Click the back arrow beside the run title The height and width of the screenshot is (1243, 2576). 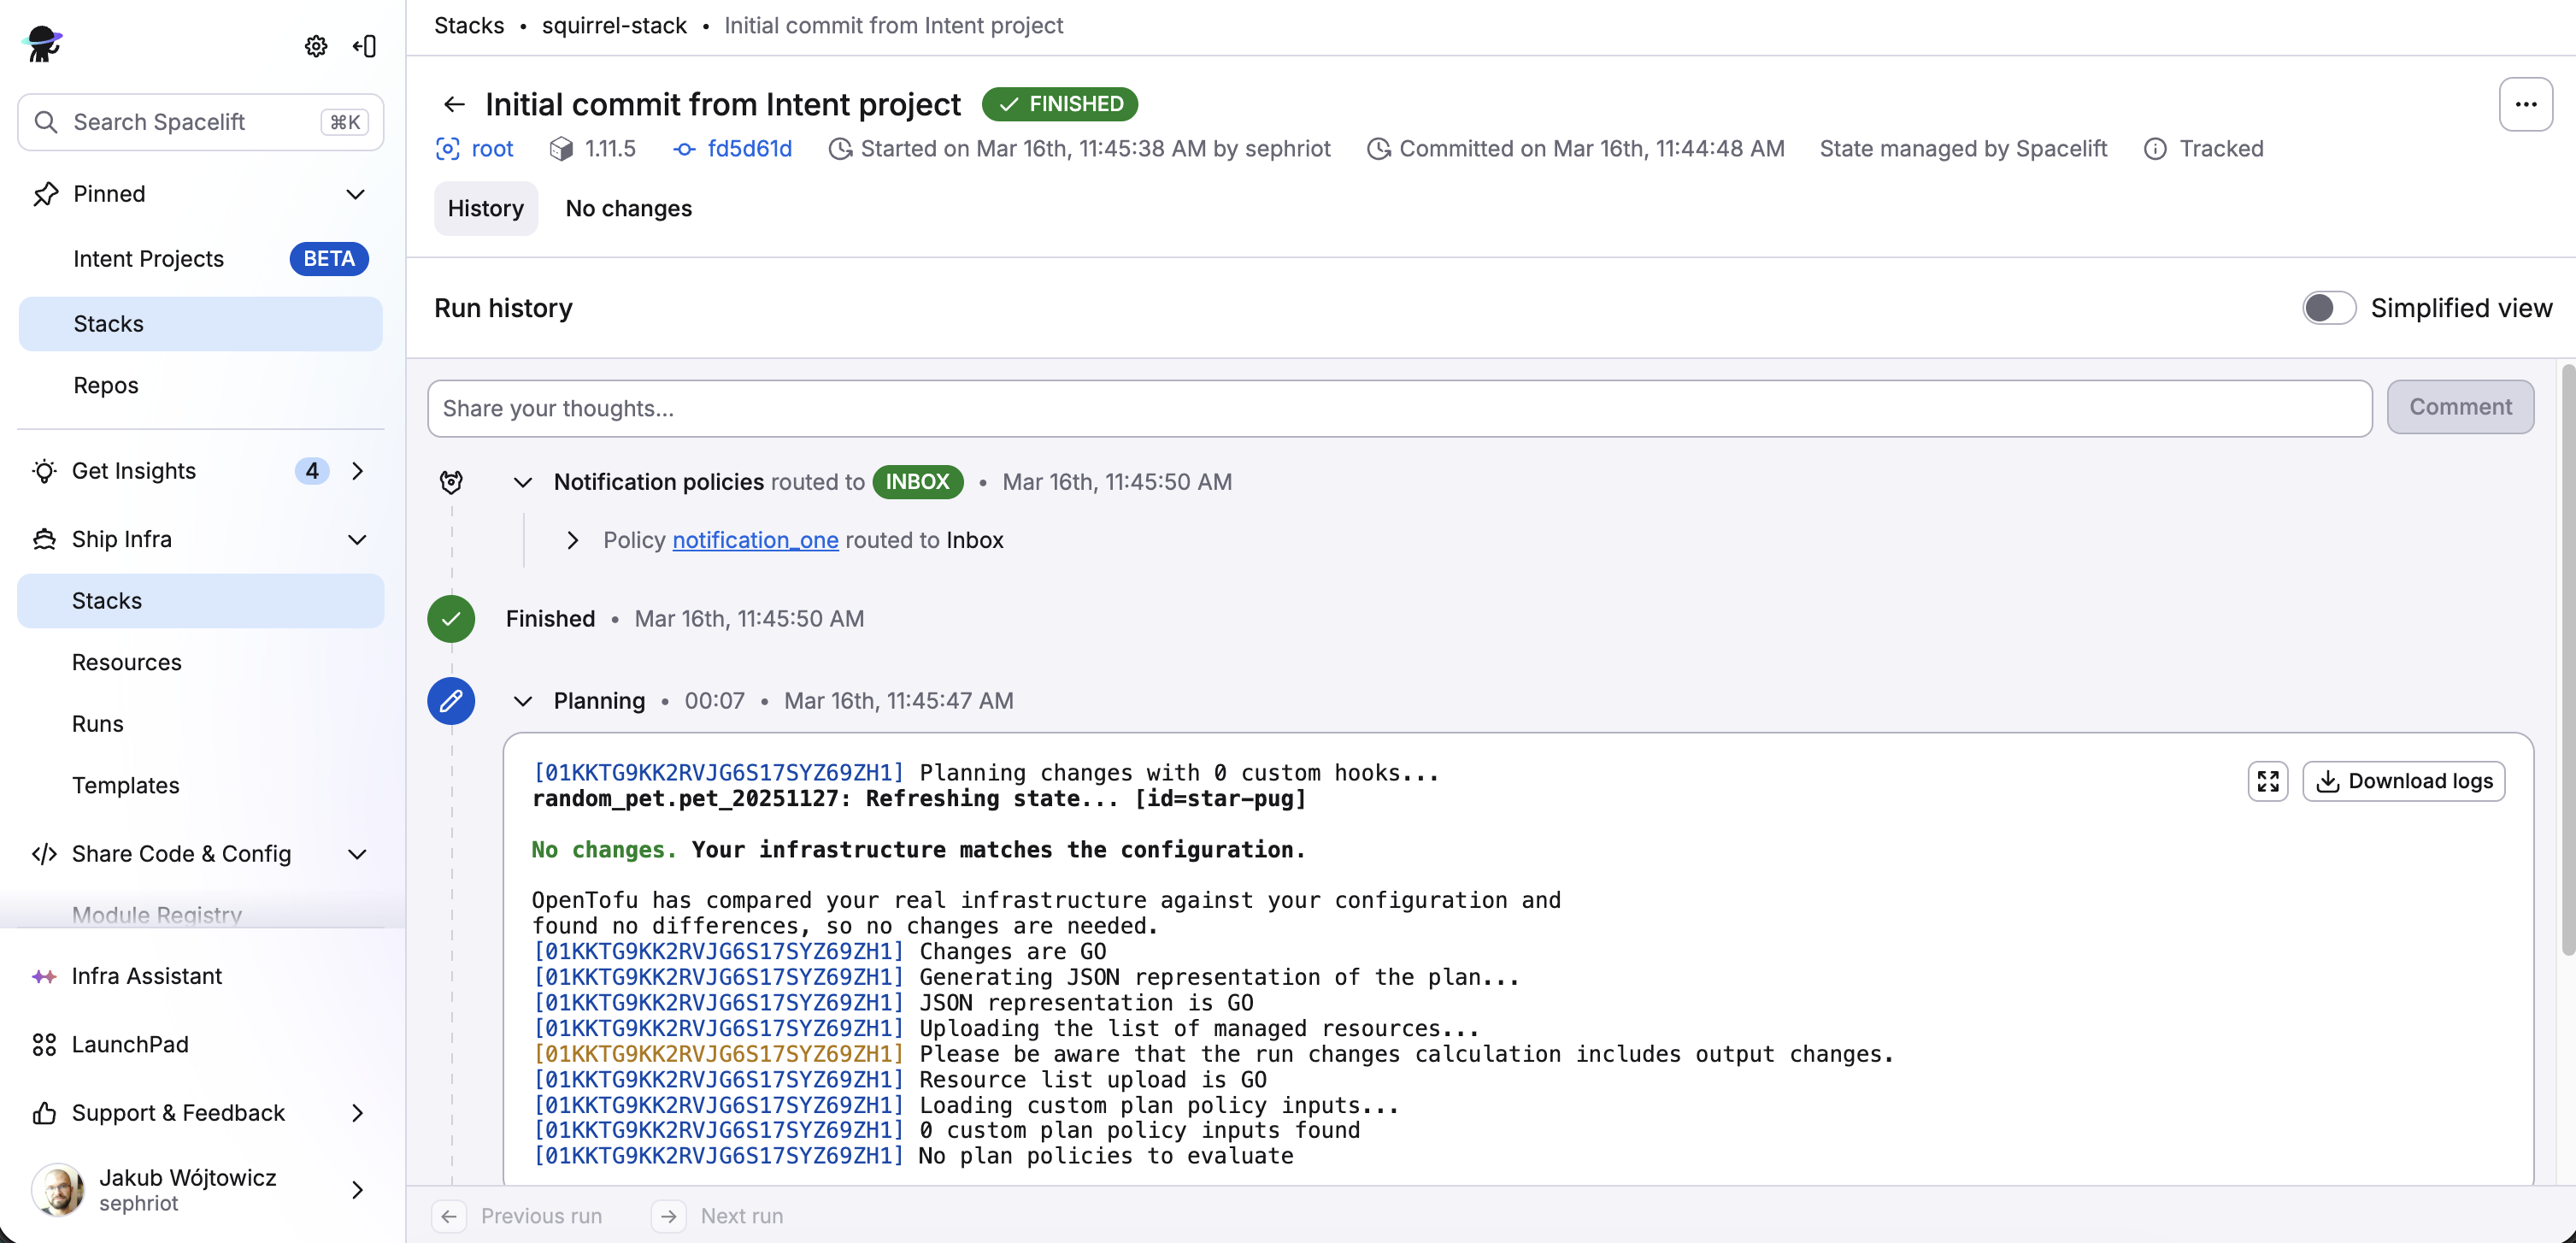(x=454, y=104)
